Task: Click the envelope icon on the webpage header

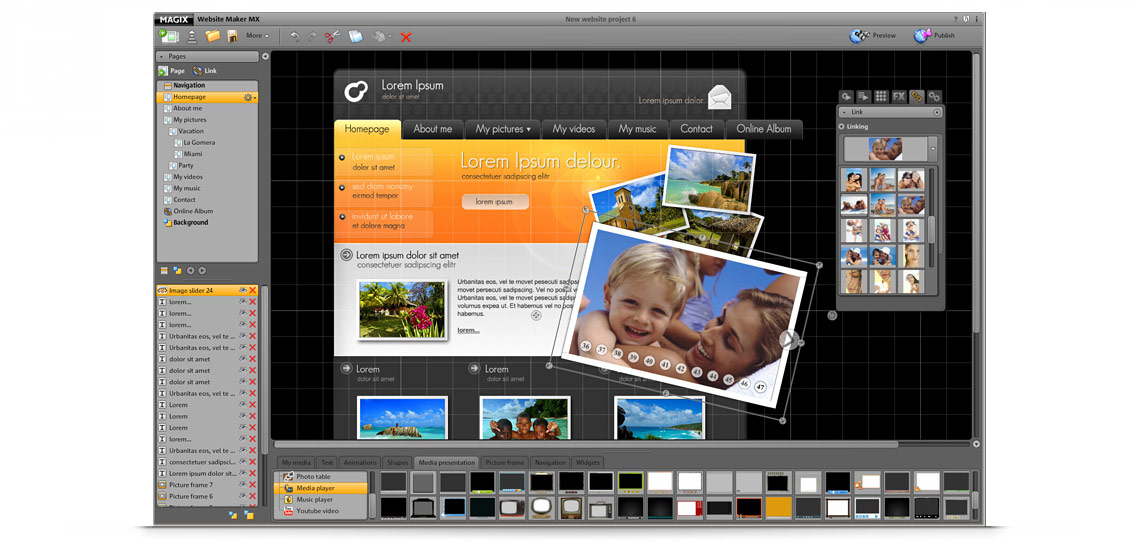Action: click(x=720, y=96)
